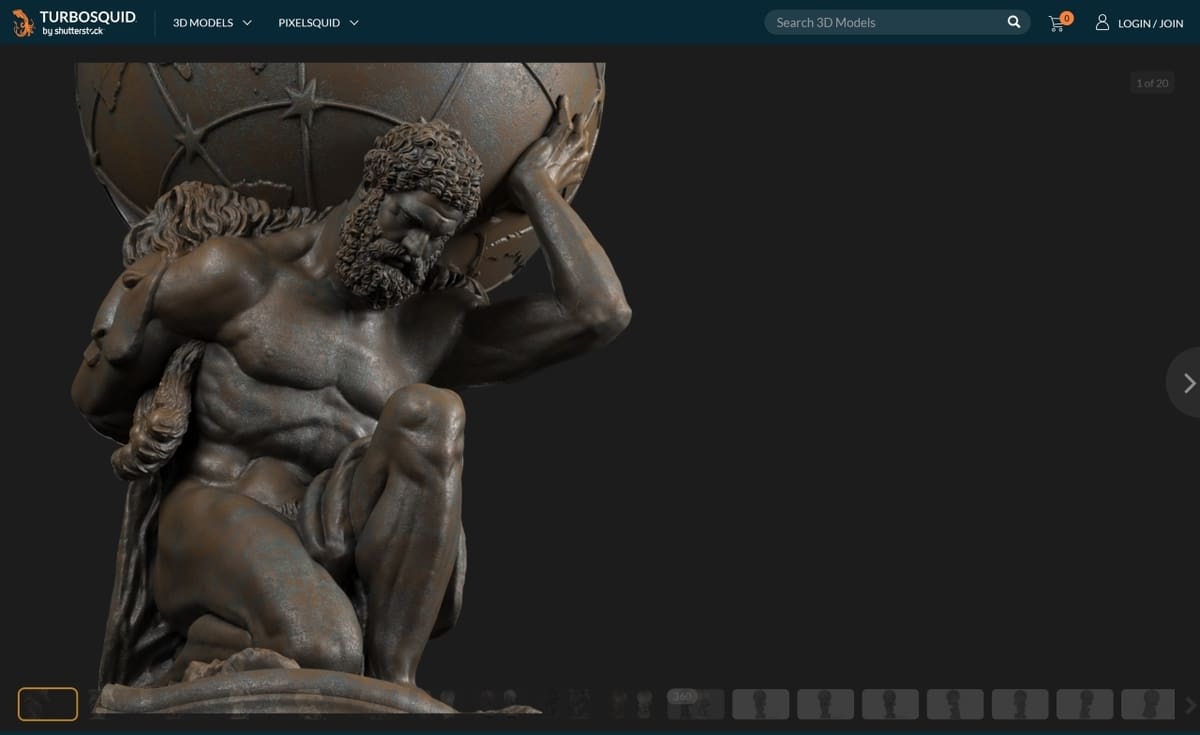Advance the thumbnail strip with its arrow

[1189, 705]
